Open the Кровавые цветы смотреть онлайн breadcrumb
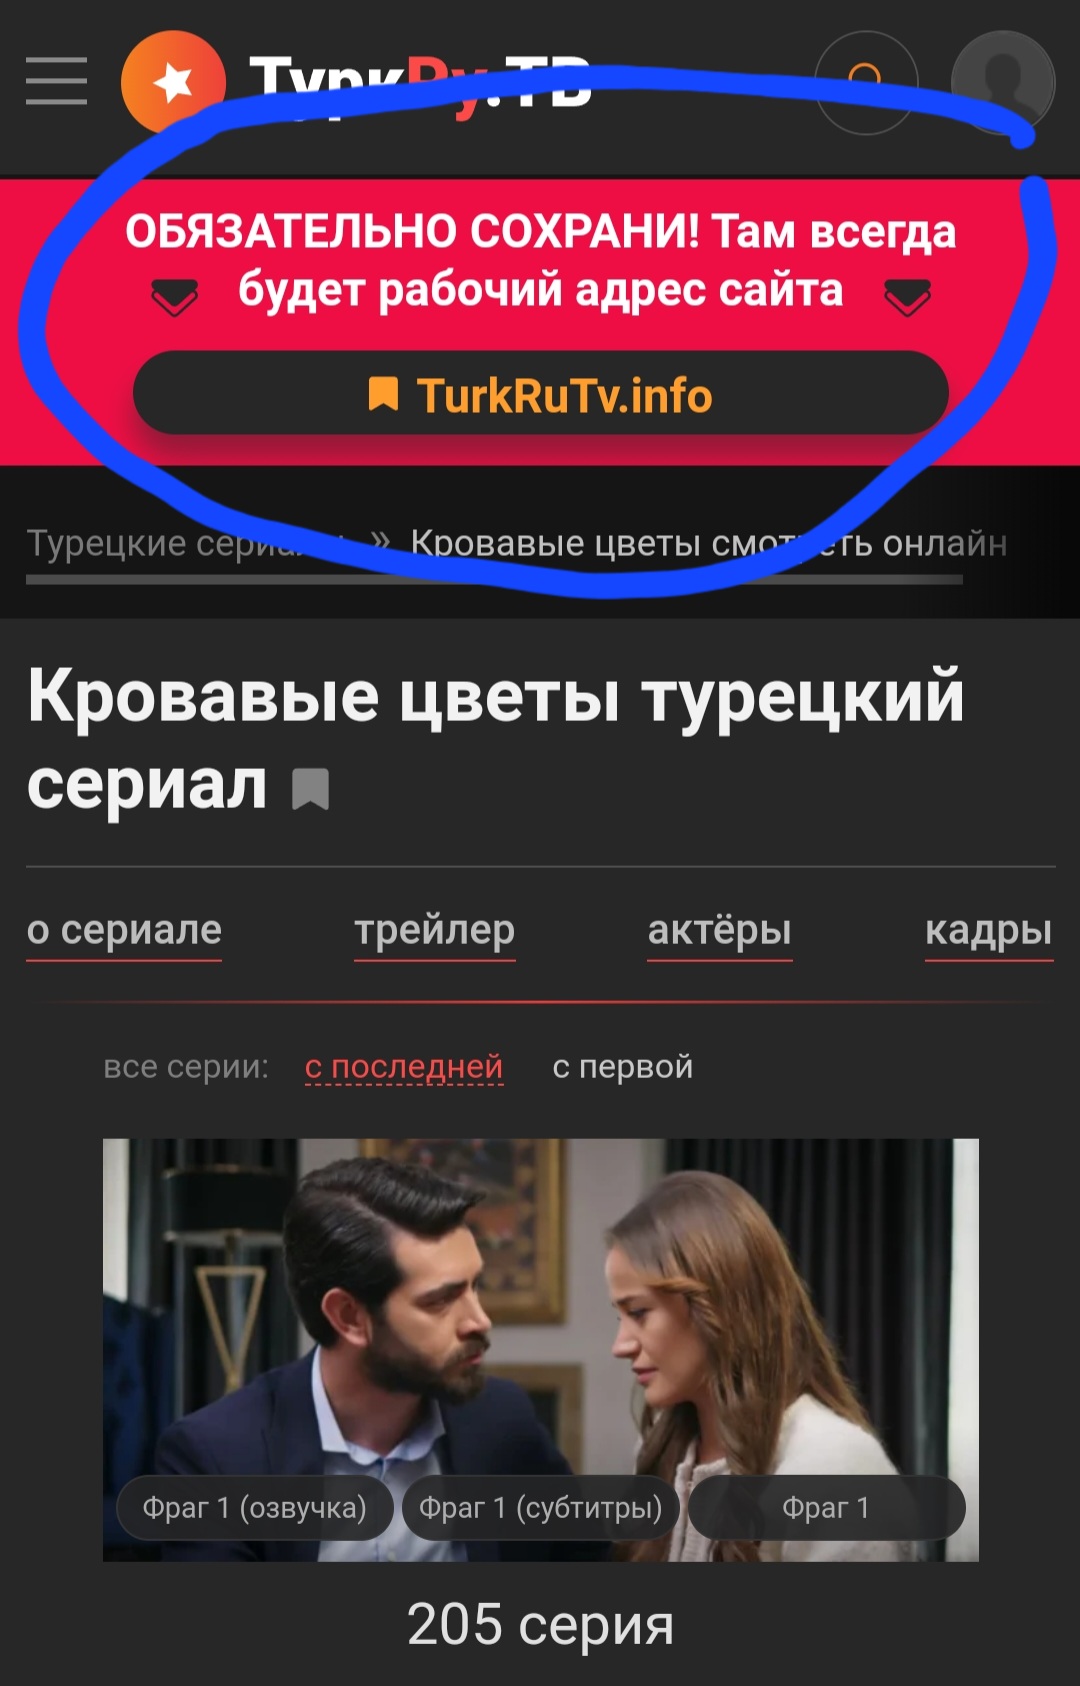The image size is (1080, 1686). (x=708, y=543)
